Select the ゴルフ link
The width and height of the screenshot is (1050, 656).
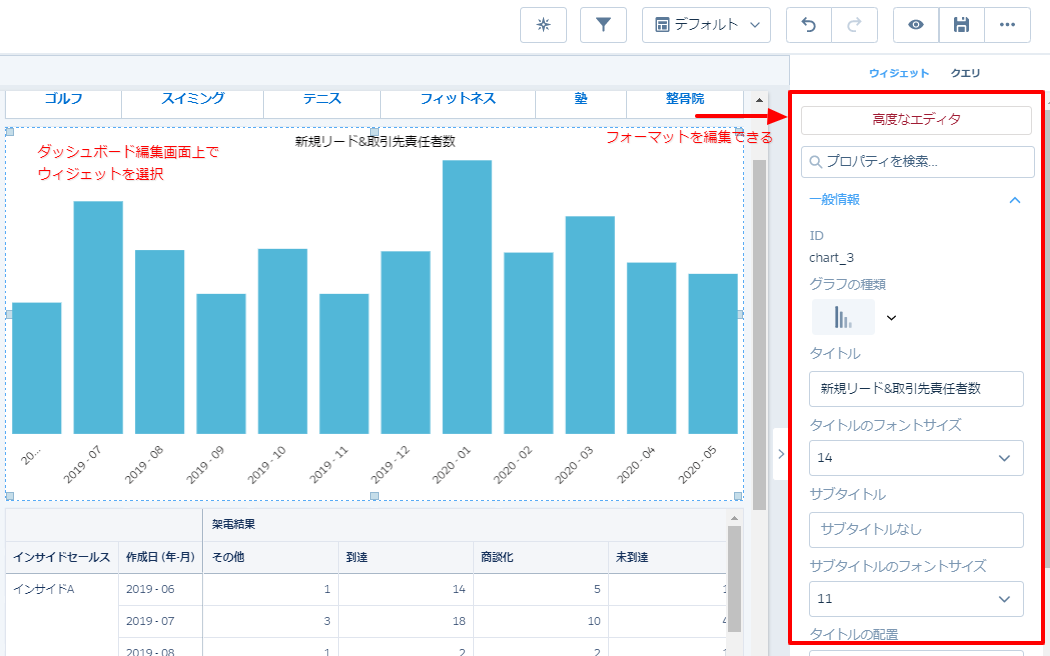coord(64,99)
